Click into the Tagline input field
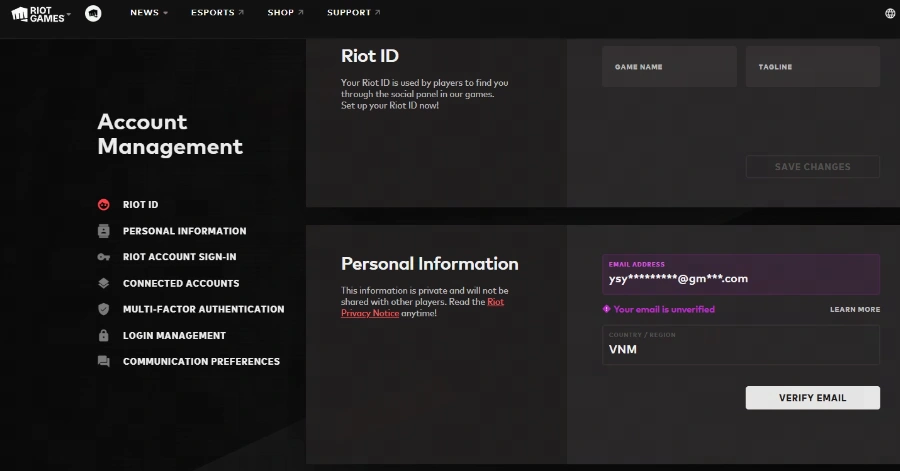This screenshot has height=471, width=900. click(x=812, y=67)
